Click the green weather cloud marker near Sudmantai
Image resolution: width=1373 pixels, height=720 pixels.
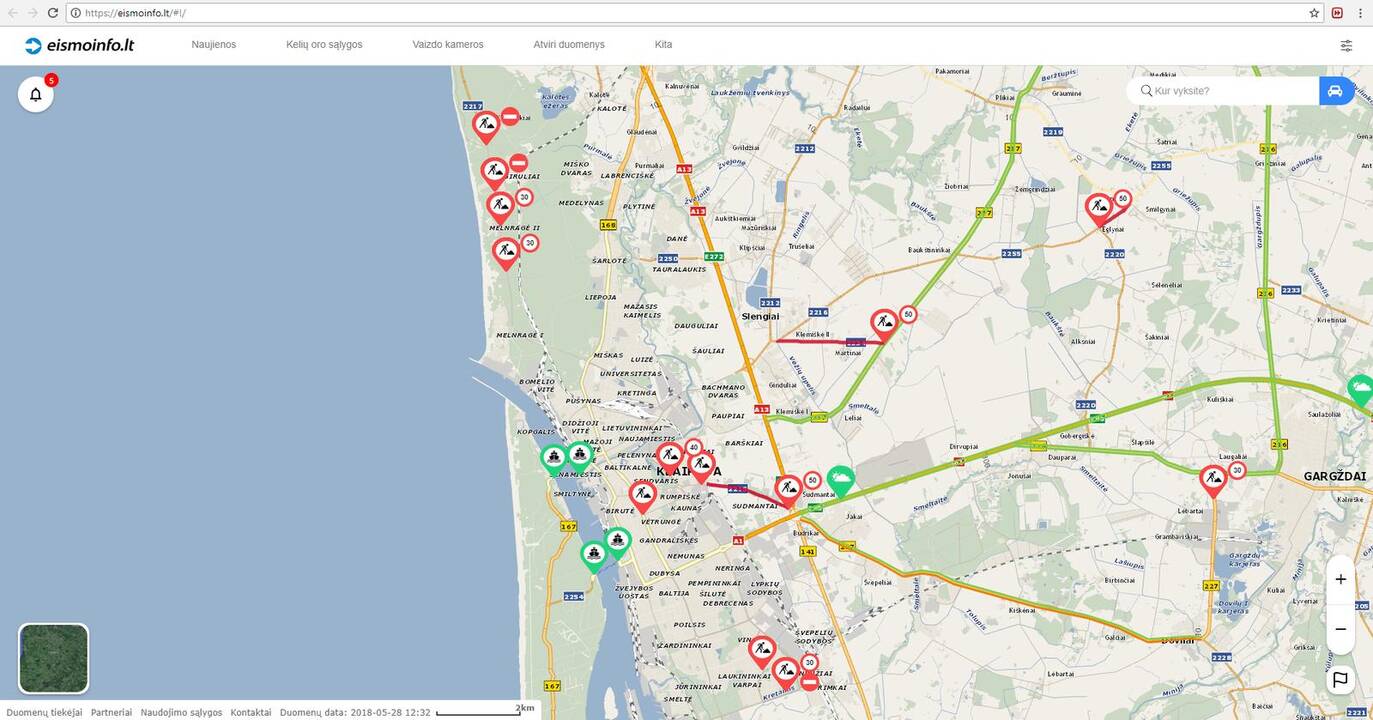(841, 482)
